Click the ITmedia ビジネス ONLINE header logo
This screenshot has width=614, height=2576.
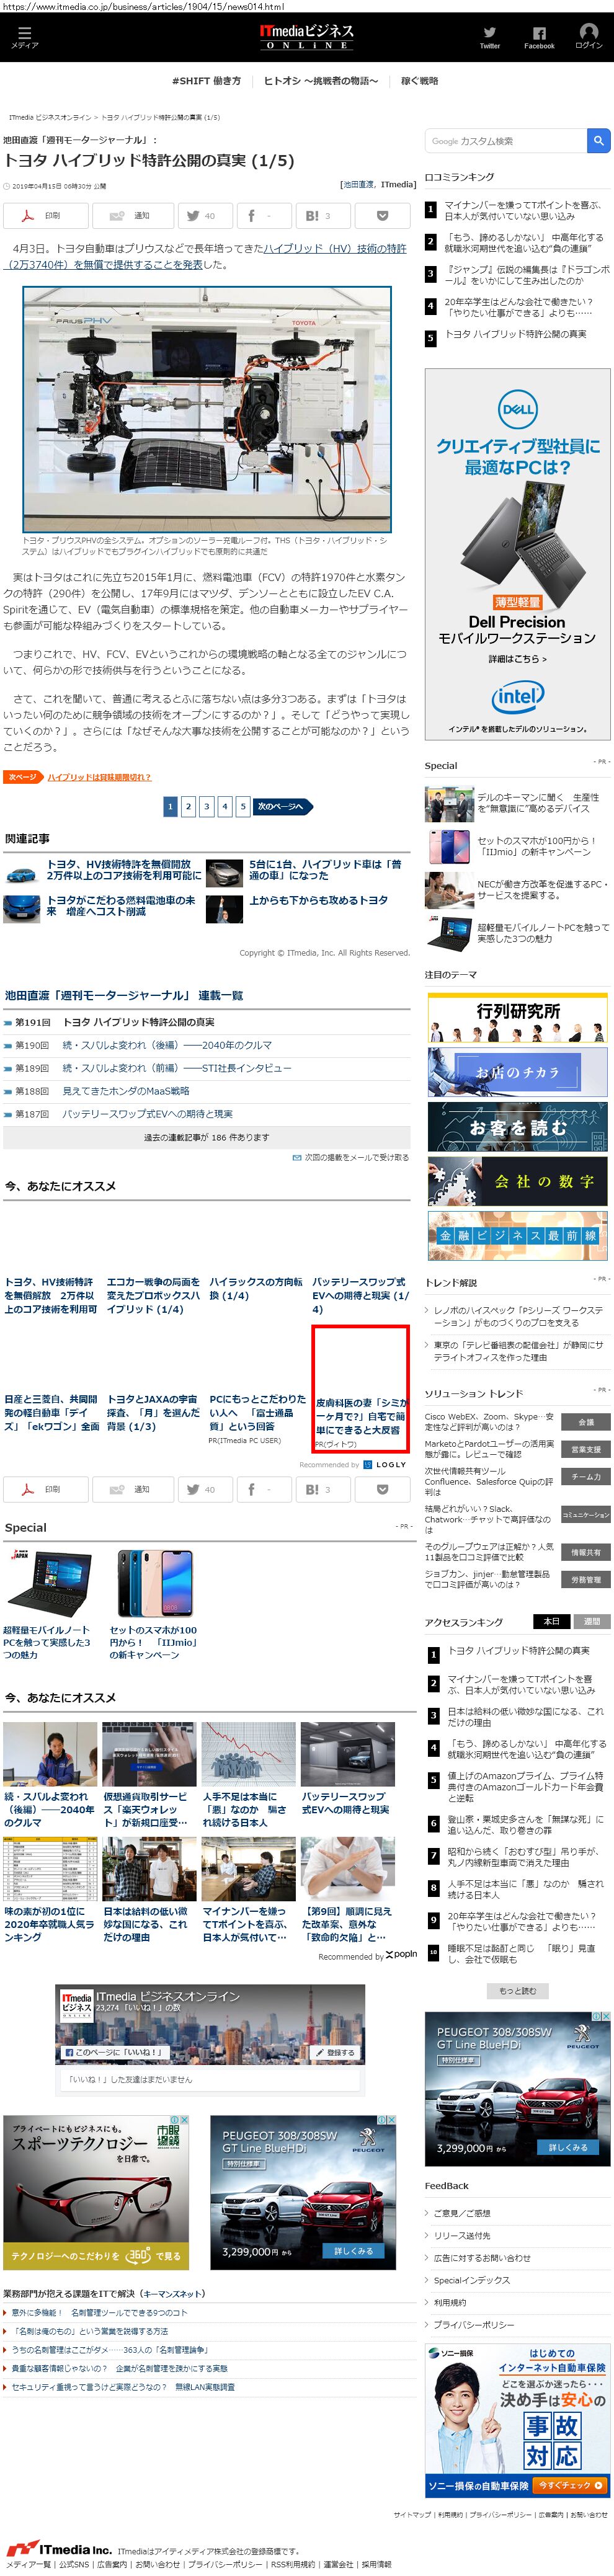point(306,36)
